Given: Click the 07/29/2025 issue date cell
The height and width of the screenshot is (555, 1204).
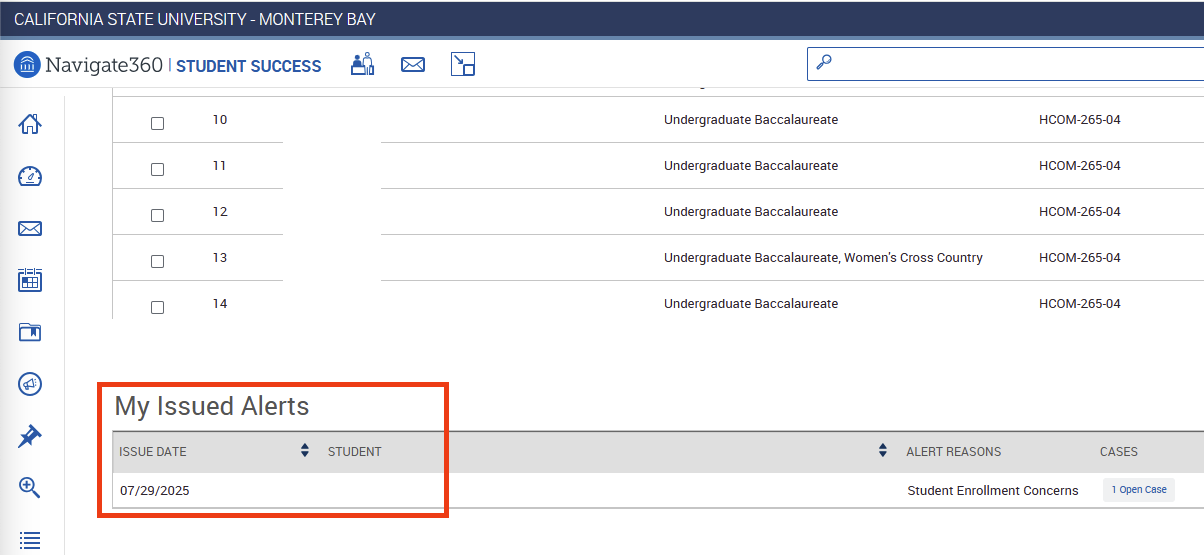Looking at the screenshot, I should (155, 491).
